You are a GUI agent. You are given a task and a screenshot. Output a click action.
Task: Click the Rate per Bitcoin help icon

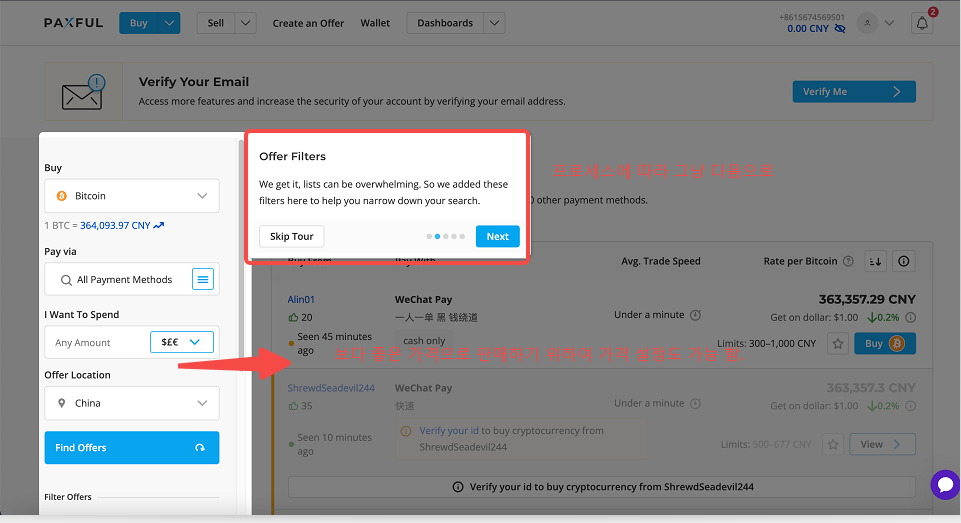(848, 261)
